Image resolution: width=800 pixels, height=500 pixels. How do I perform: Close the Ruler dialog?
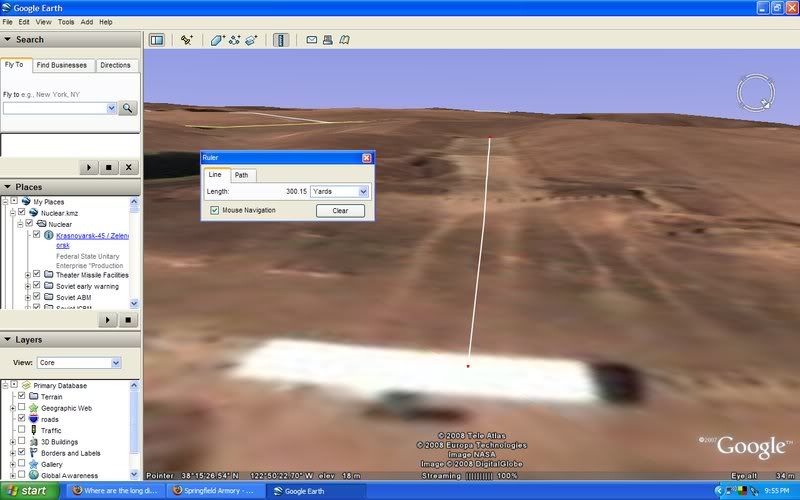[366, 158]
